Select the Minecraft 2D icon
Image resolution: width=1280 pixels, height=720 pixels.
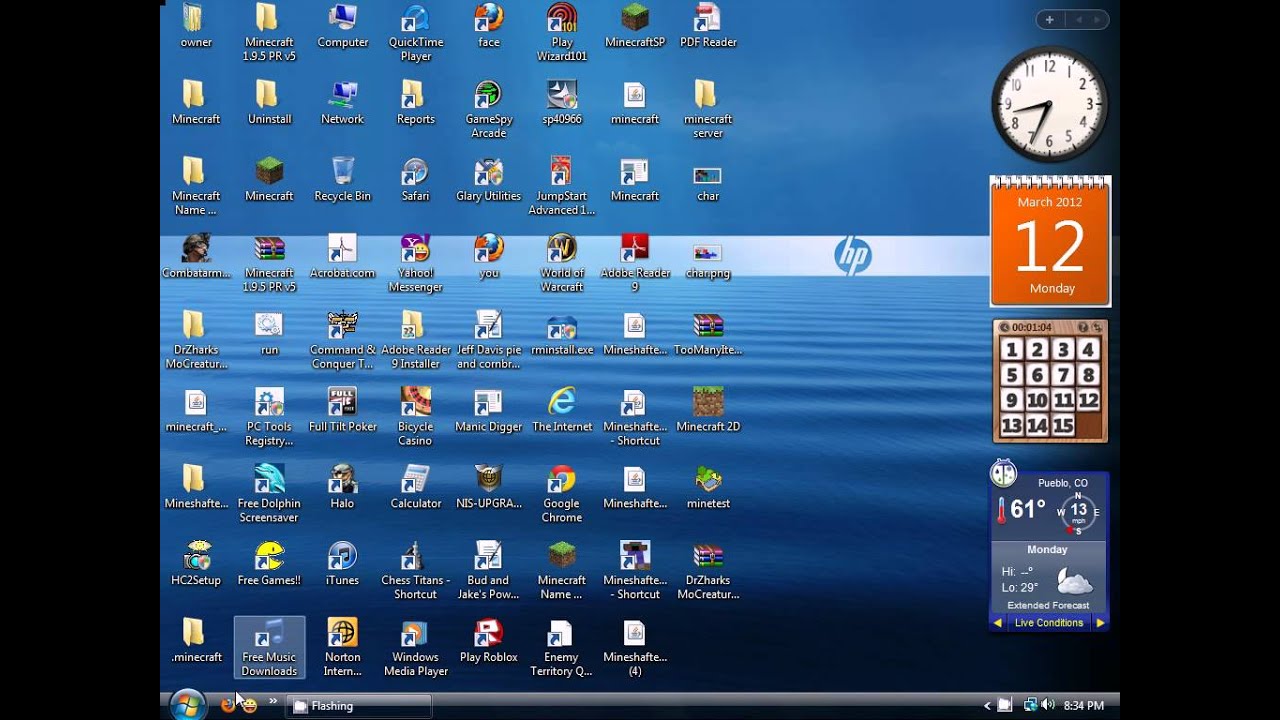(708, 411)
